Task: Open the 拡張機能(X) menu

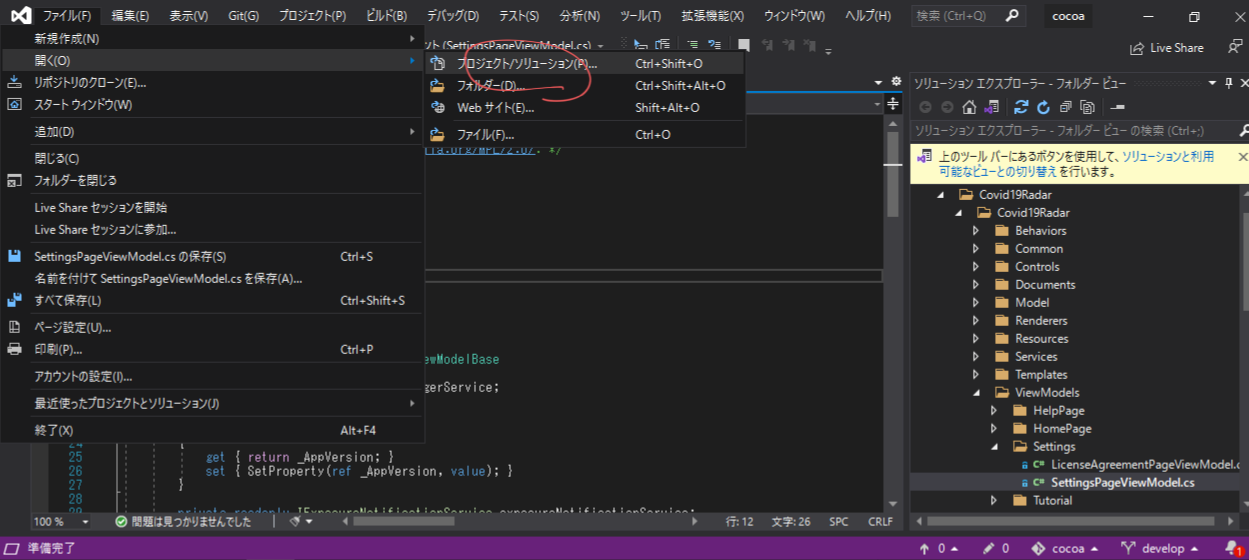Action: (x=712, y=16)
